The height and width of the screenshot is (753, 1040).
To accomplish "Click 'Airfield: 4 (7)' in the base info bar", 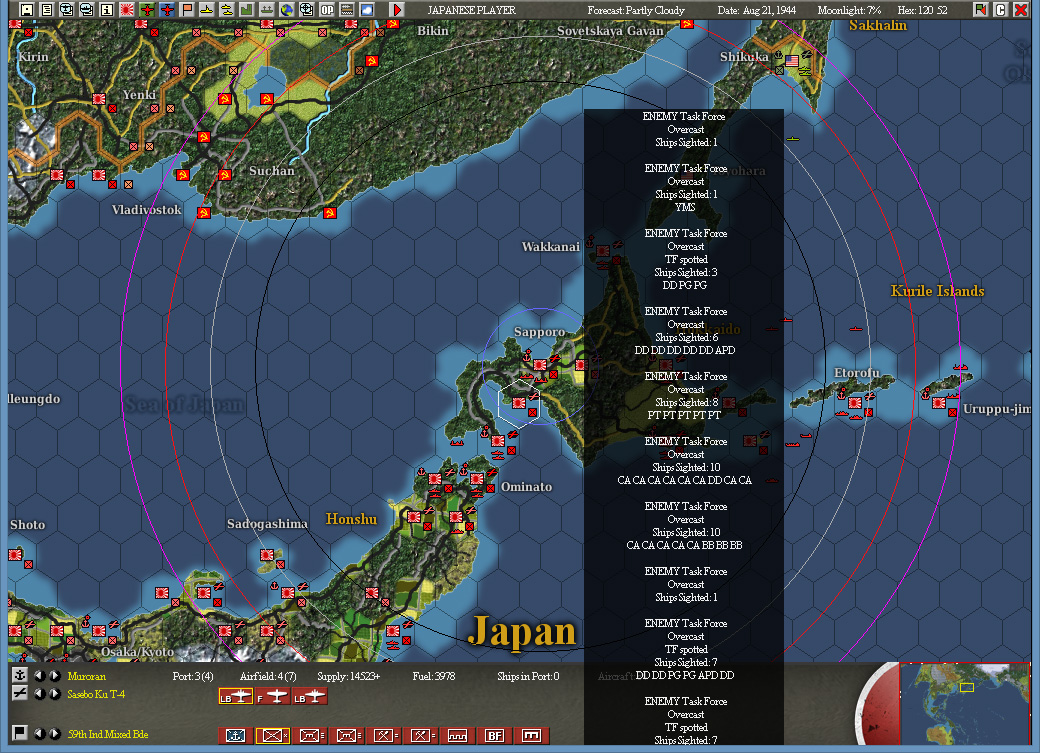I will tap(268, 676).
